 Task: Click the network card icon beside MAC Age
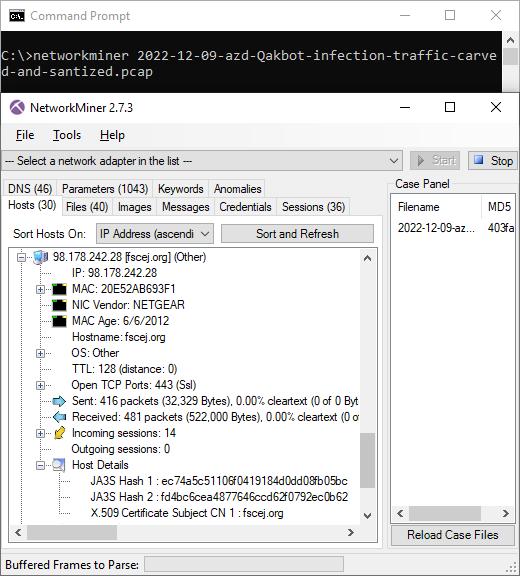[x=59, y=321]
